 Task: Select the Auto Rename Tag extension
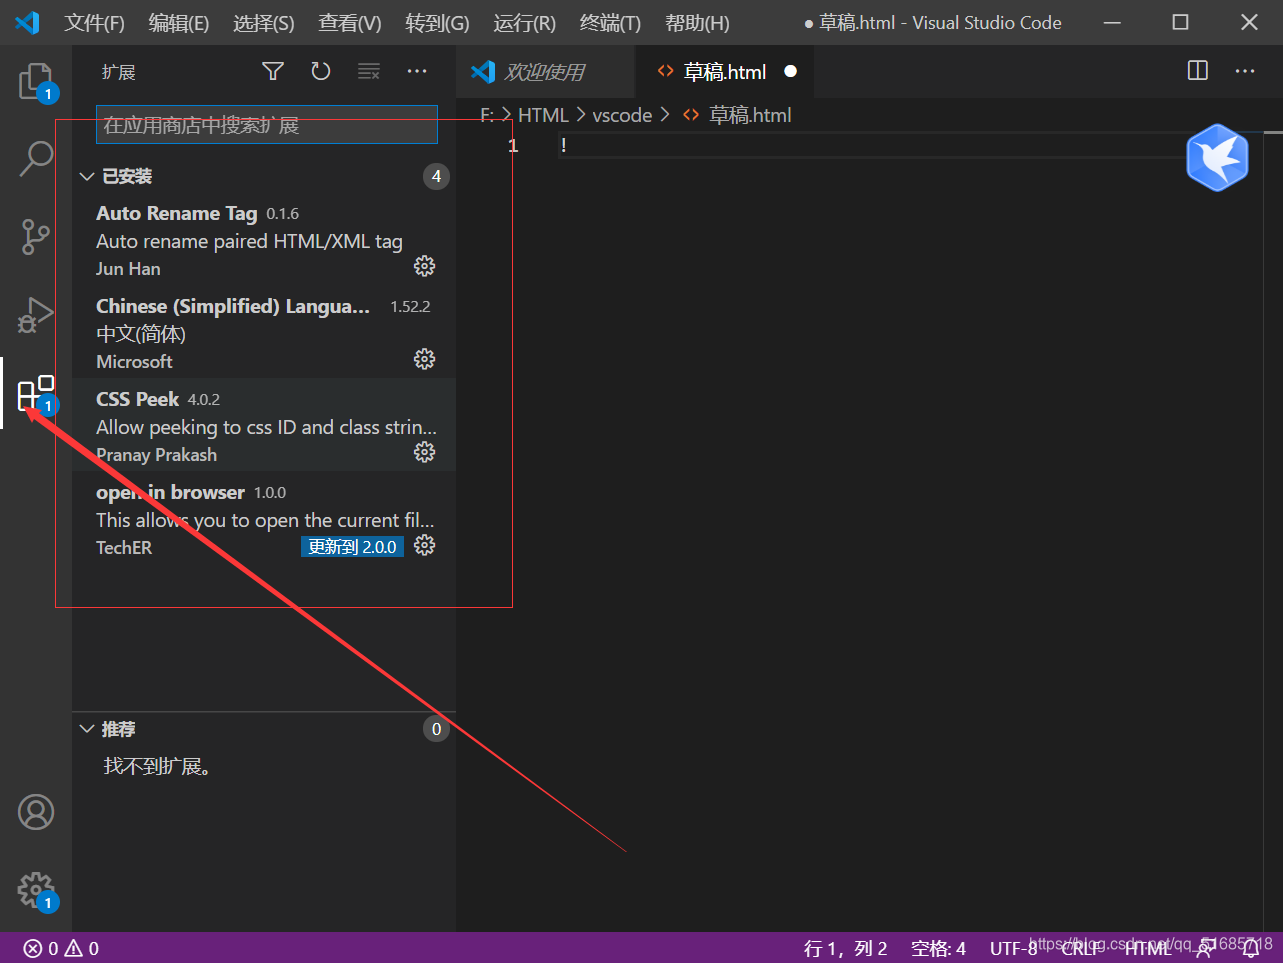point(264,240)
